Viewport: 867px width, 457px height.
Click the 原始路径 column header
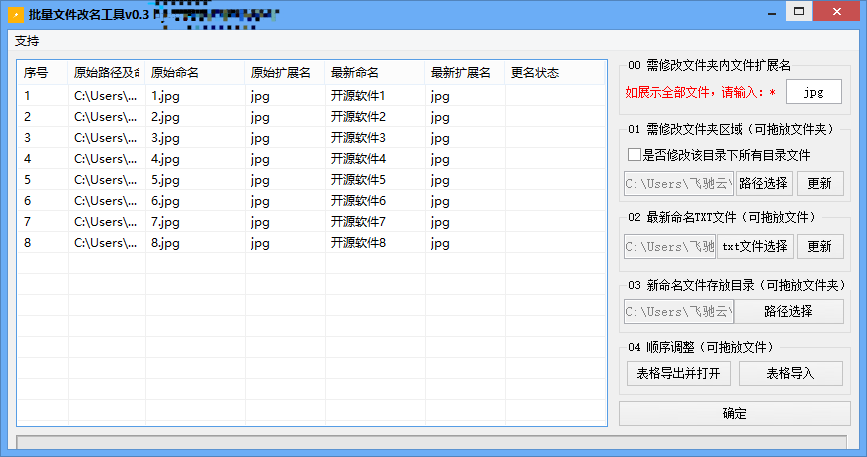coord(106,73)
